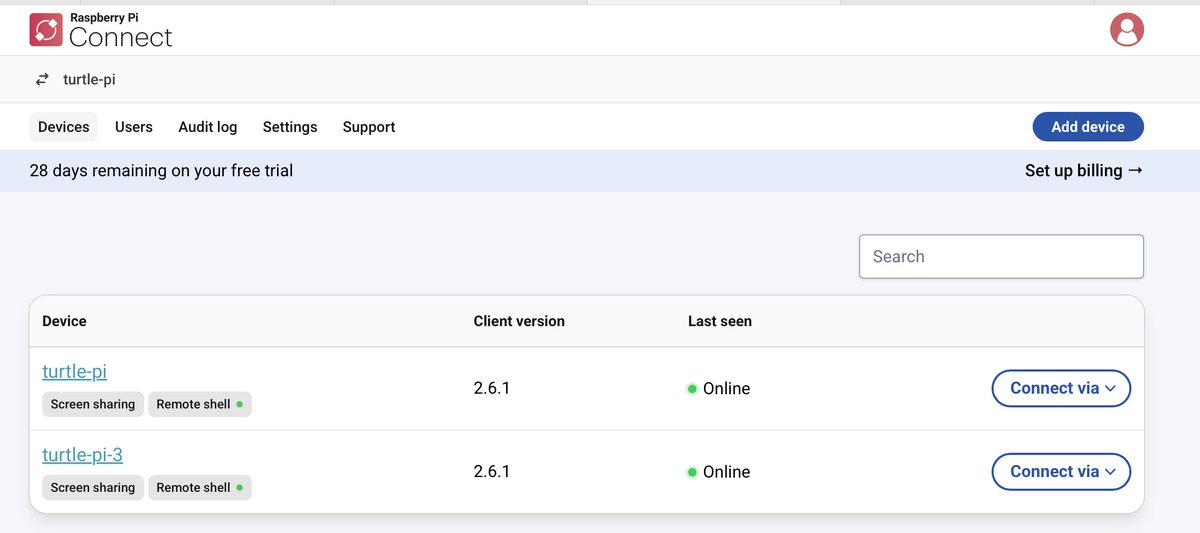Open the Settings tab
1200x533 pixels.
click(290, 127)
